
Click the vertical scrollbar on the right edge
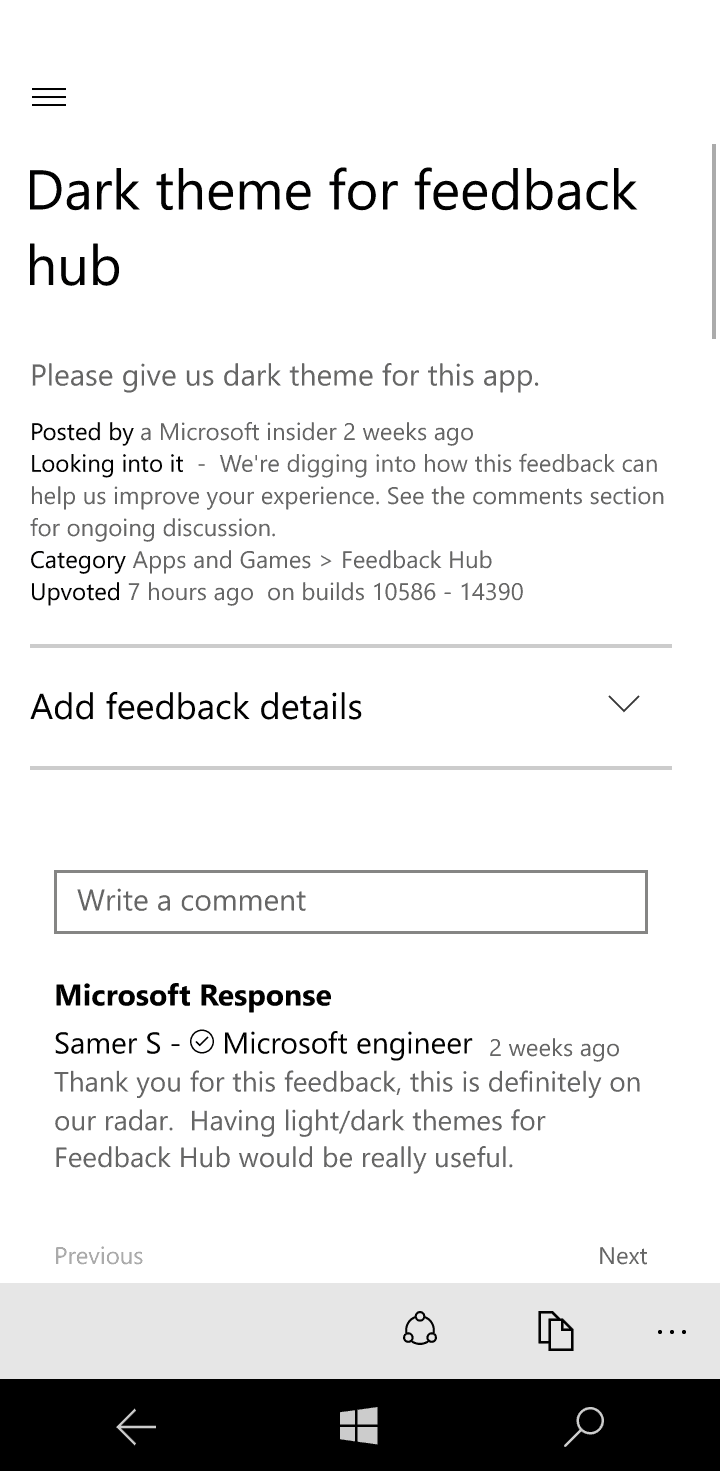pos(714,241)
